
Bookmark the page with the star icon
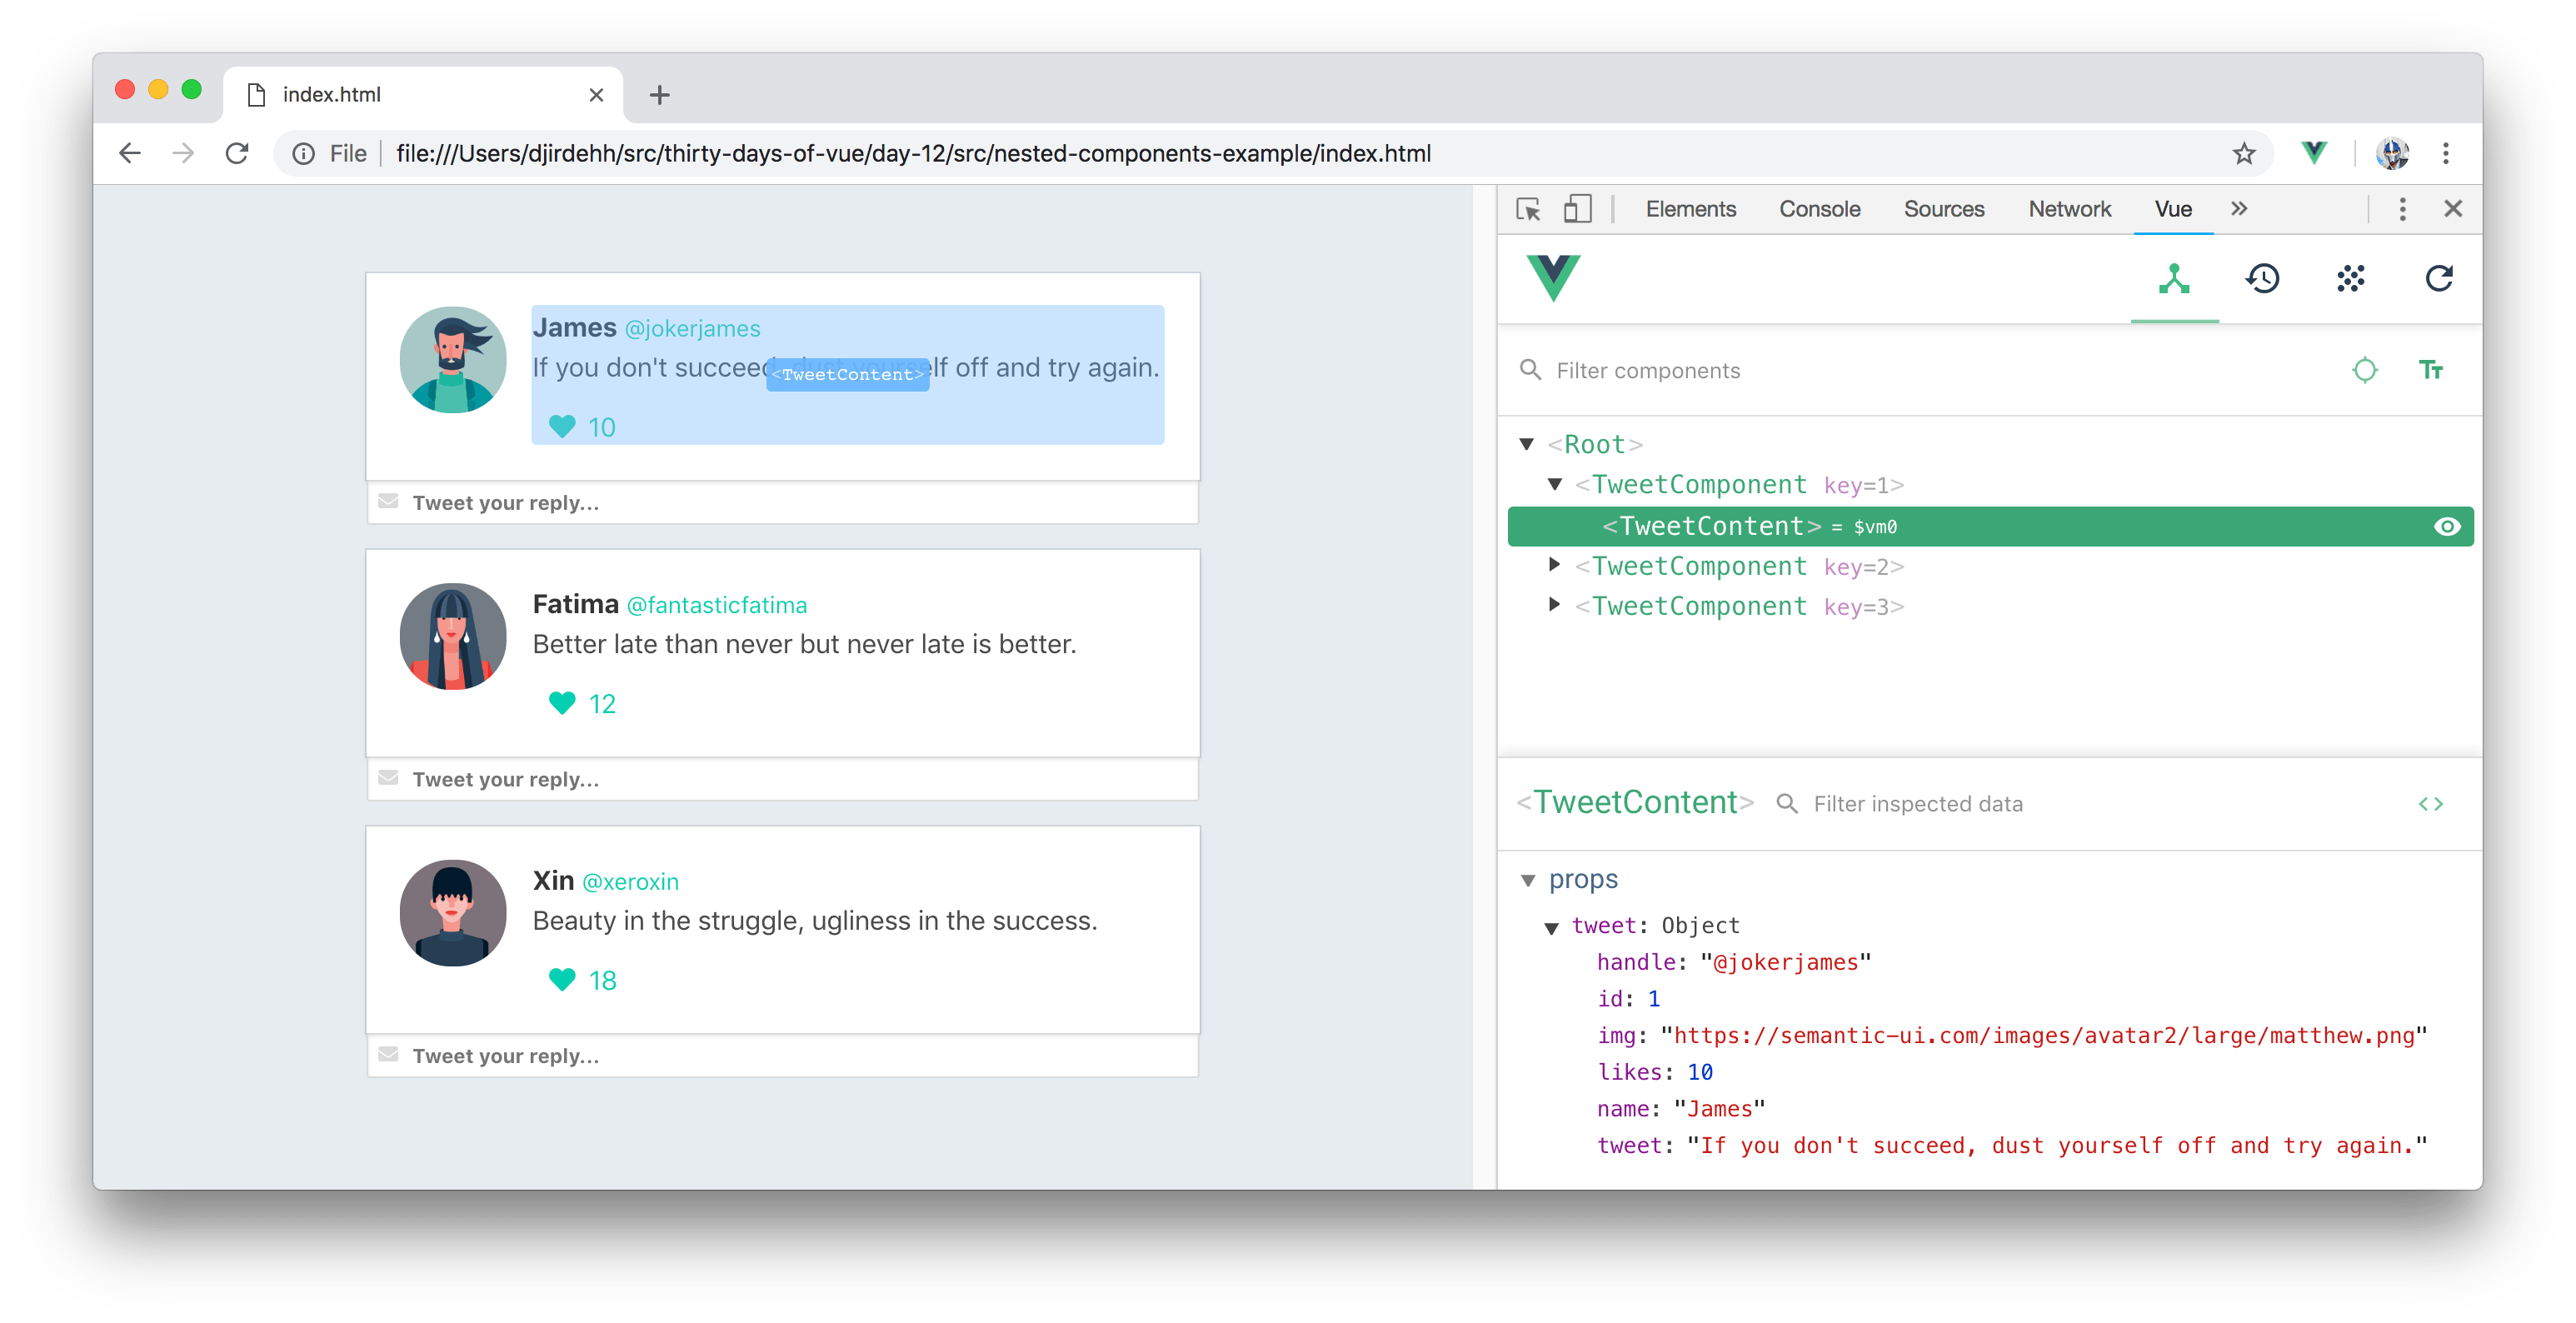click(x=2244, y=153)
